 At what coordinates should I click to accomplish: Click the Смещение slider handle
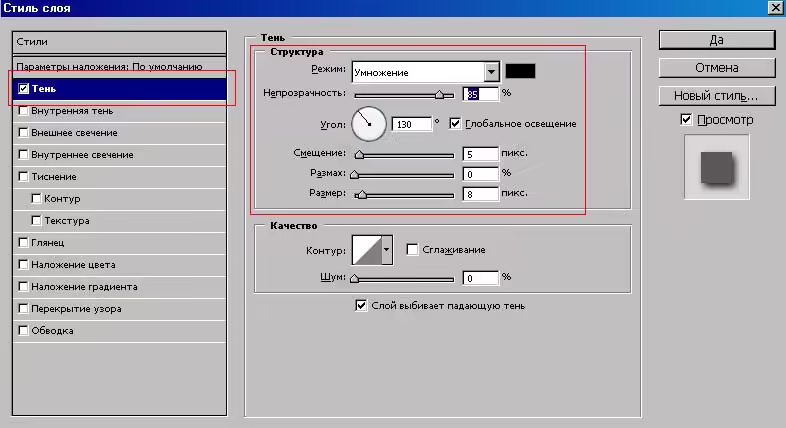coord(359,155)
